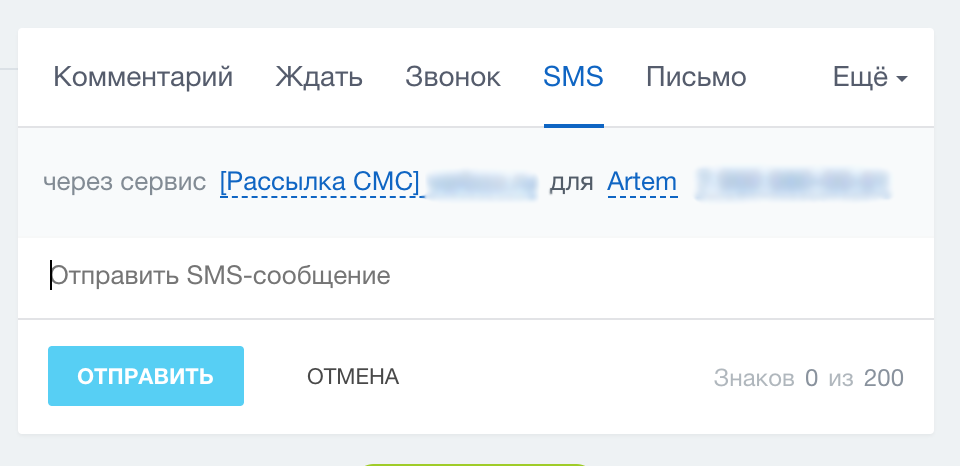Change the [Рассылка СМС] sending service
Viewport: 960px width, 466px height.
coord(322,182)
